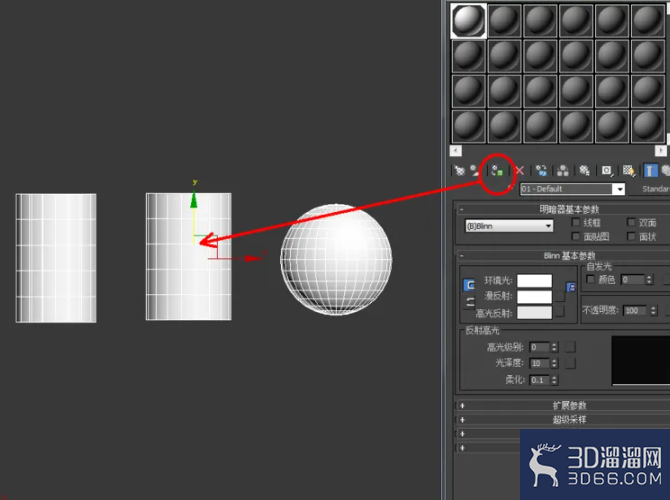Viewport: 670px width, 500px height.
Task: Assign material to selection icon
Action: tap(497, 171)
